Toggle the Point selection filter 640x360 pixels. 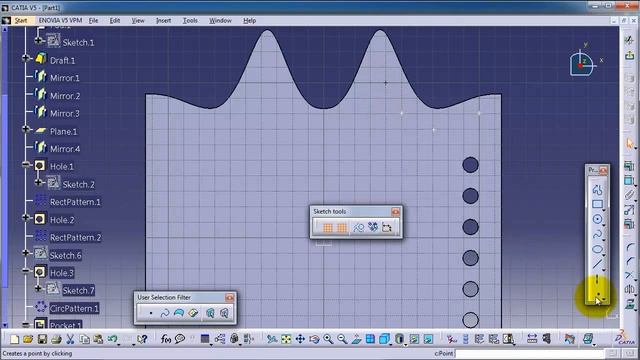(x=151, y=313)
